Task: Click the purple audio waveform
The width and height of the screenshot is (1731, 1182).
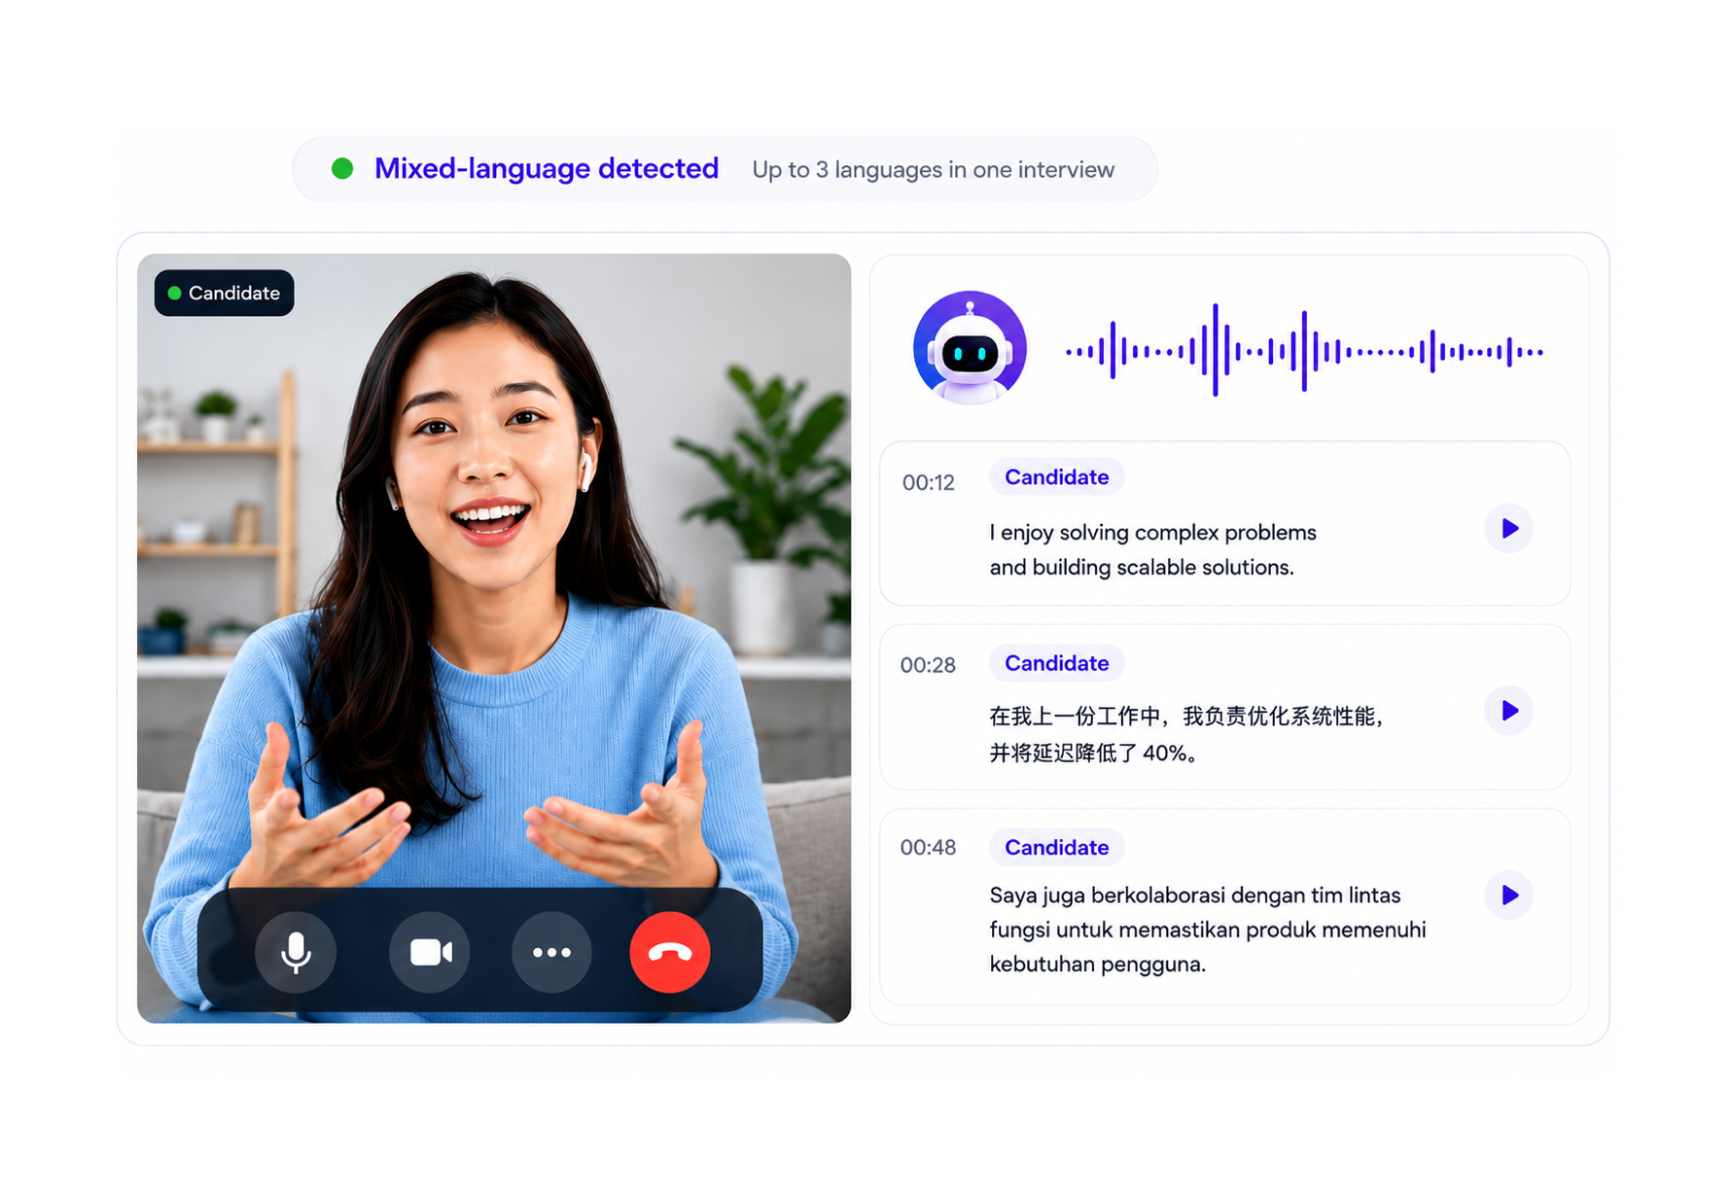Action: pos(1304,350)
